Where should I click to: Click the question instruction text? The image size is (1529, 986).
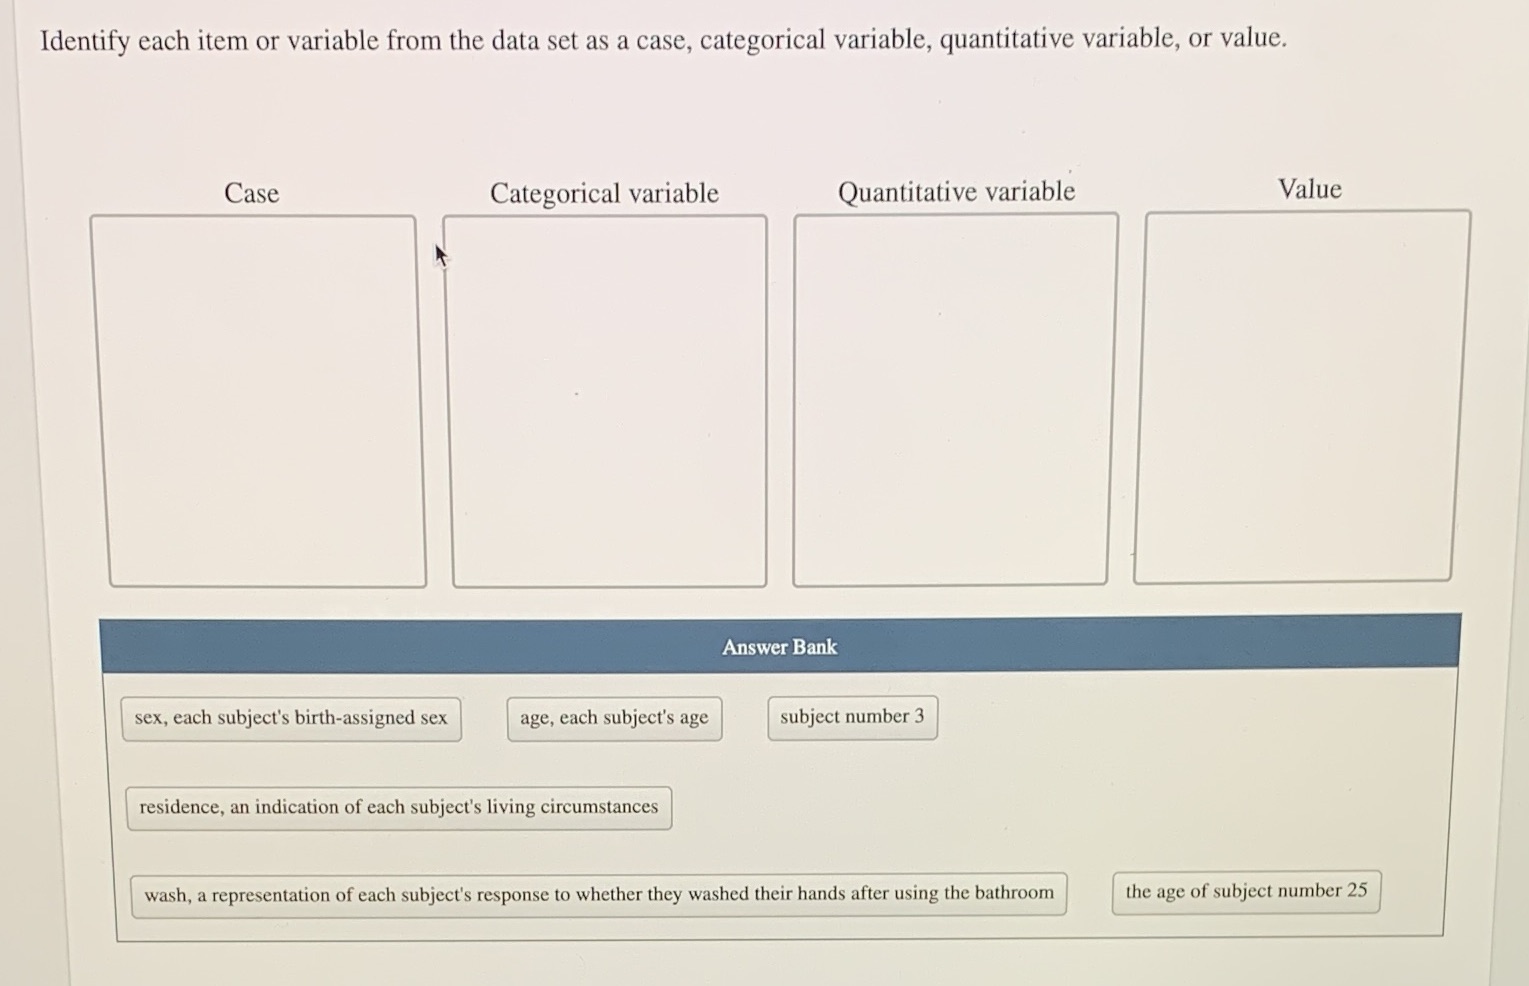[x=662, y=41]
